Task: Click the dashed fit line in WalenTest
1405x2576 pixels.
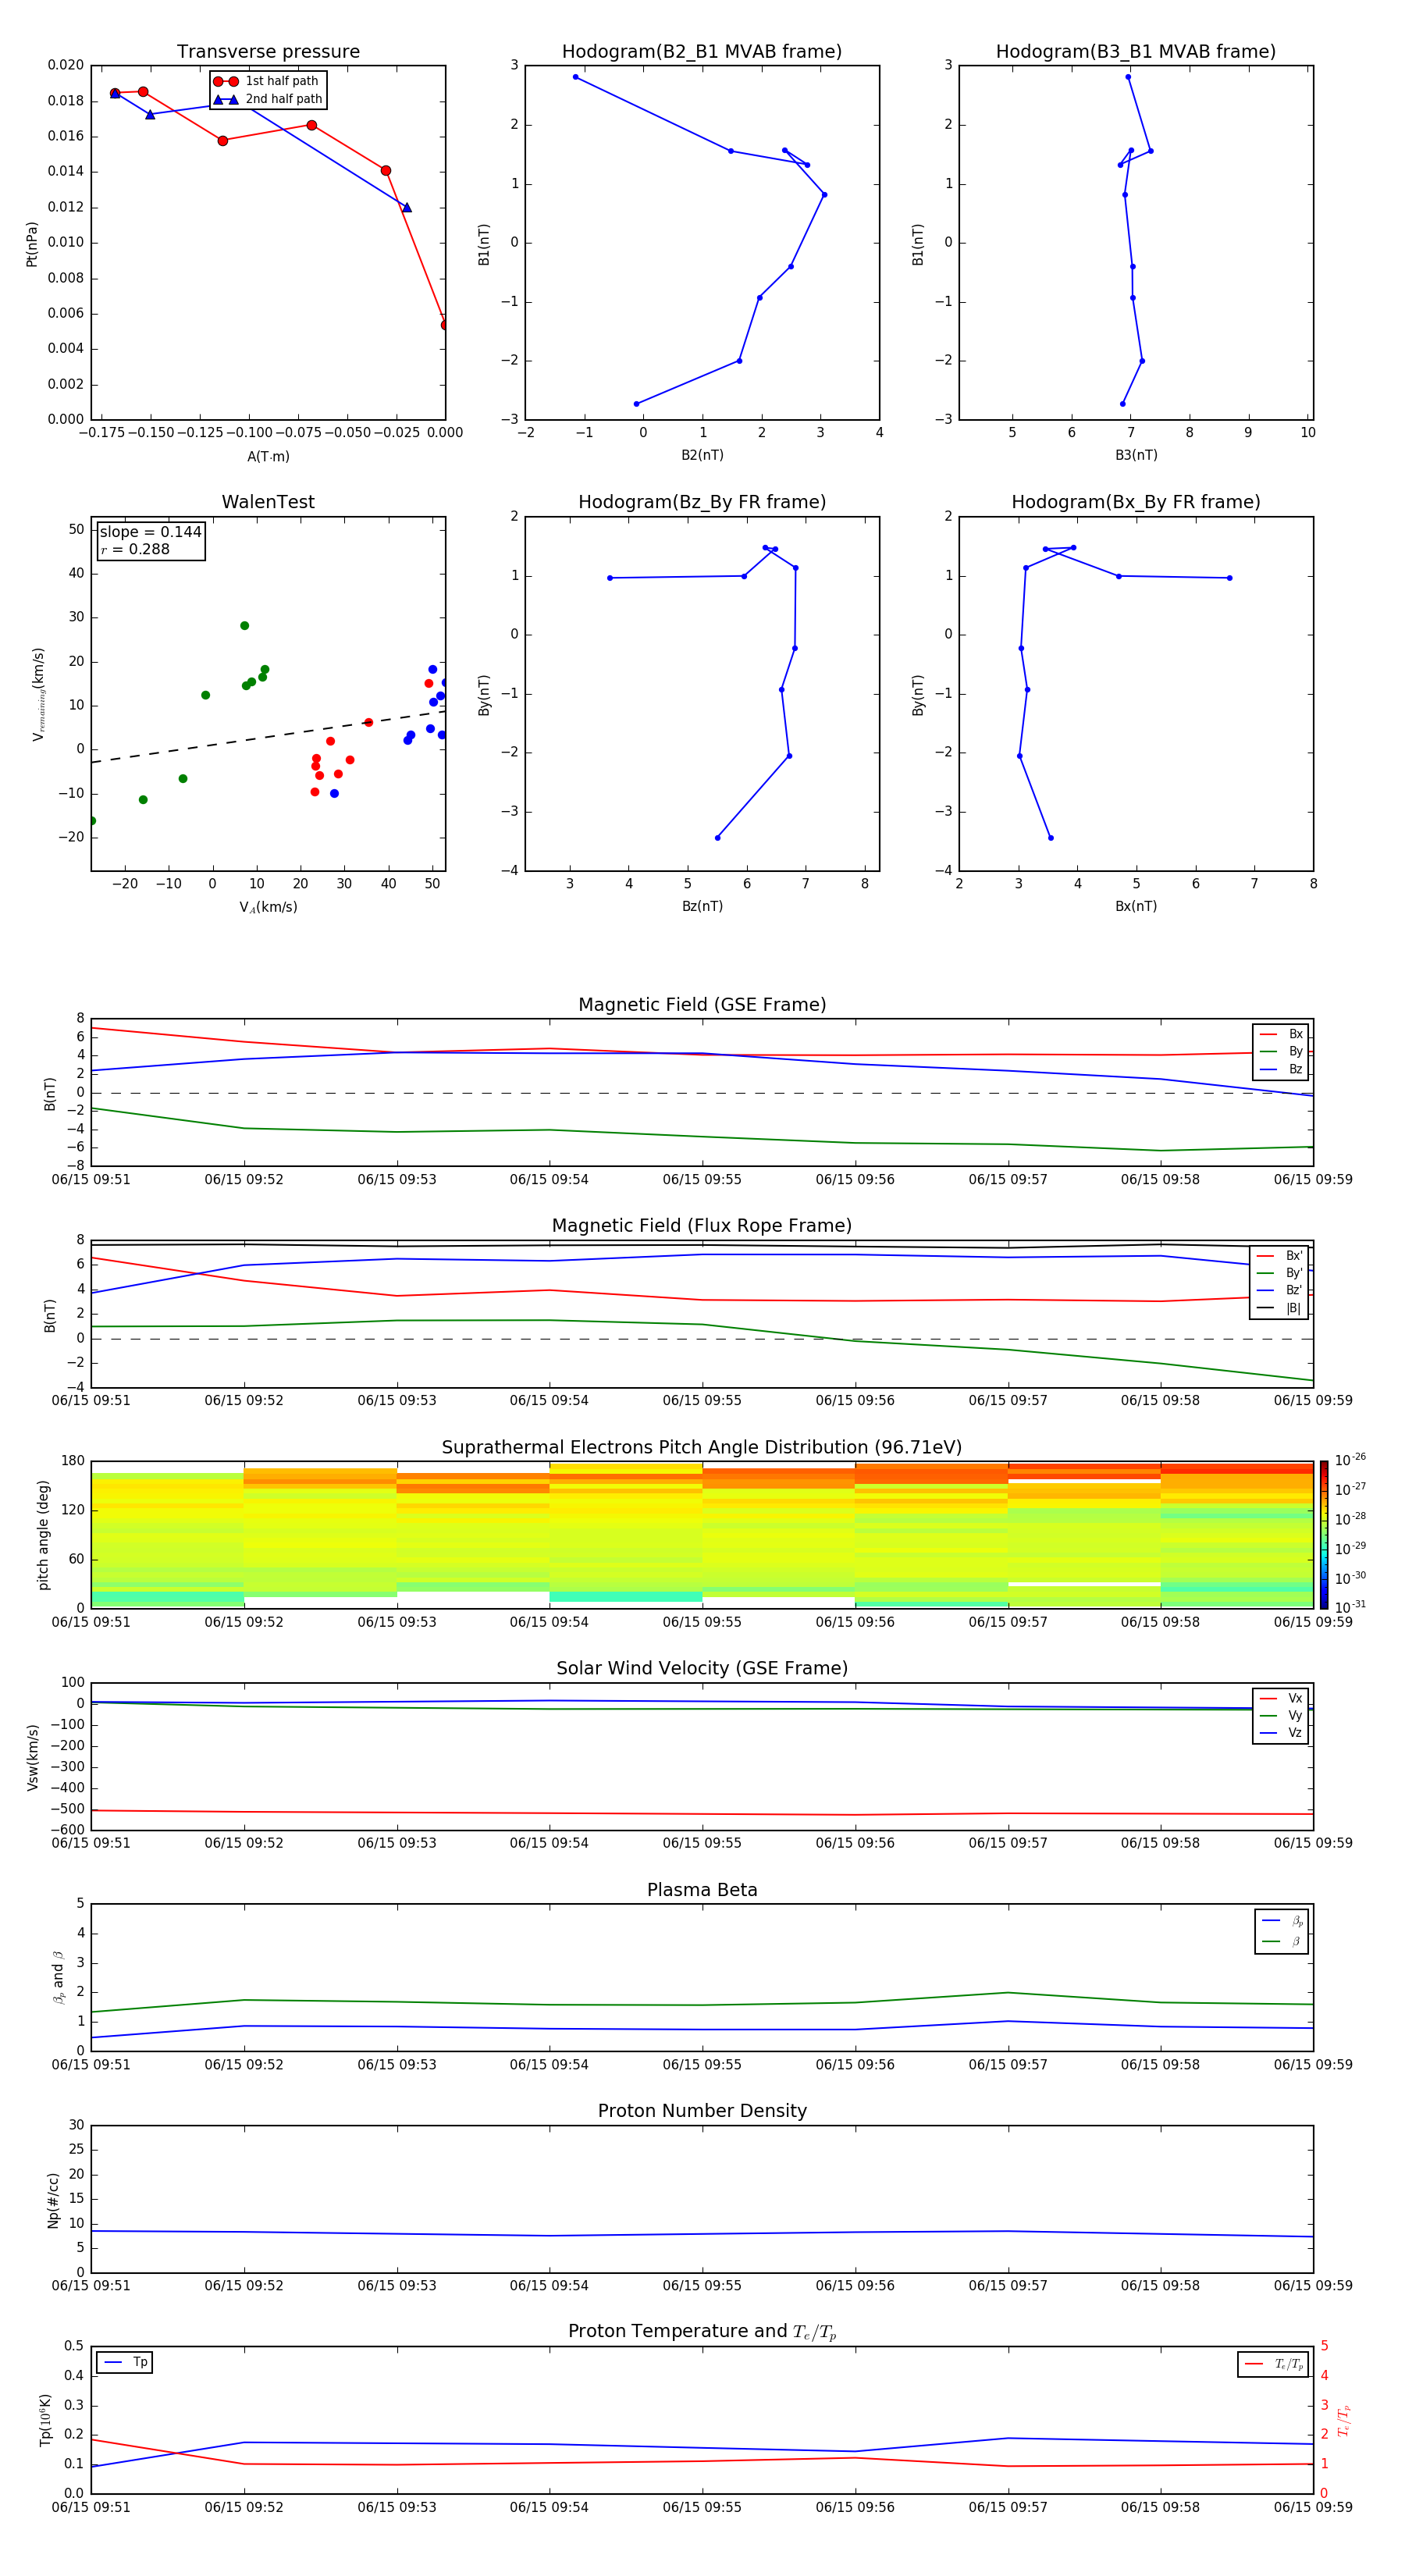Action: tap(268, 737)
